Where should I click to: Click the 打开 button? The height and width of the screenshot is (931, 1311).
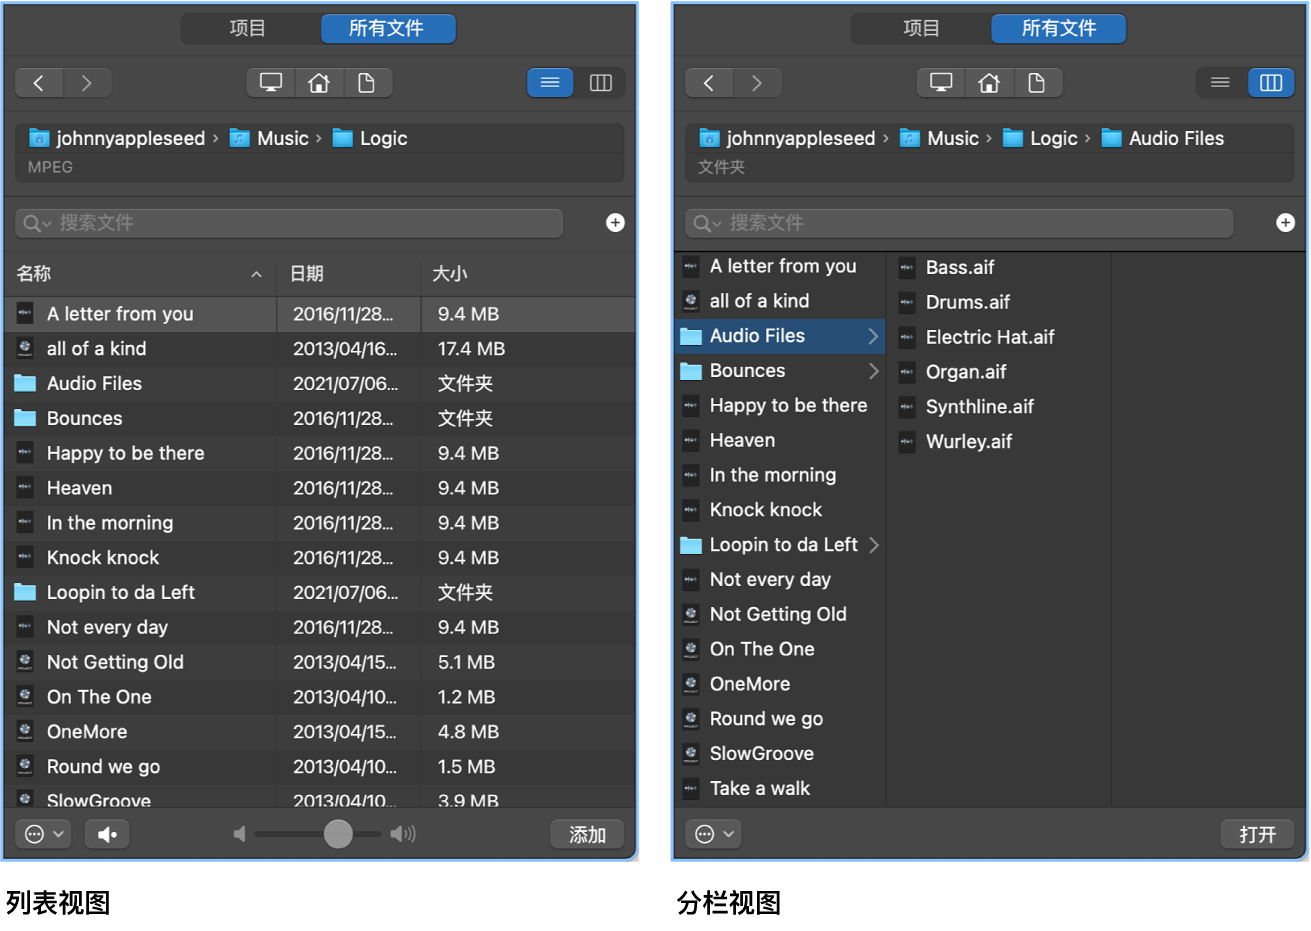pyautogui.click(x=1257, y=834)
